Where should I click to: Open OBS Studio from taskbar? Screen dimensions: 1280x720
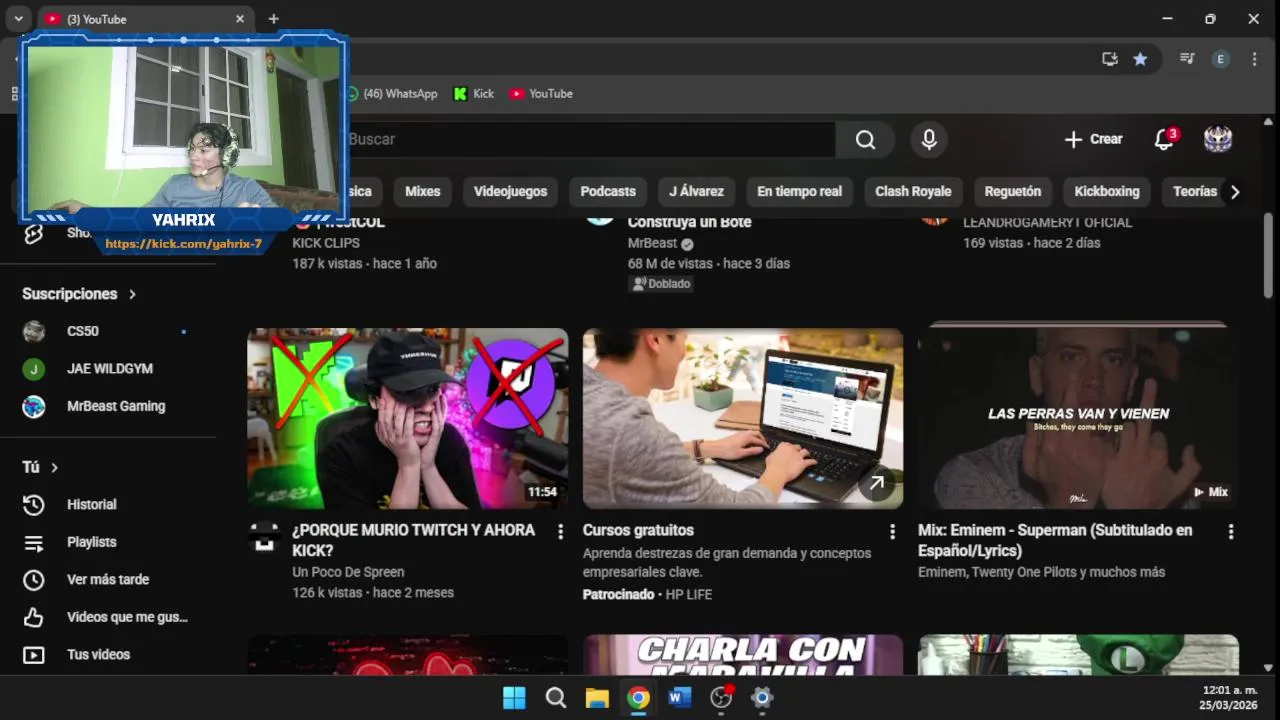[x=721, y=698]
